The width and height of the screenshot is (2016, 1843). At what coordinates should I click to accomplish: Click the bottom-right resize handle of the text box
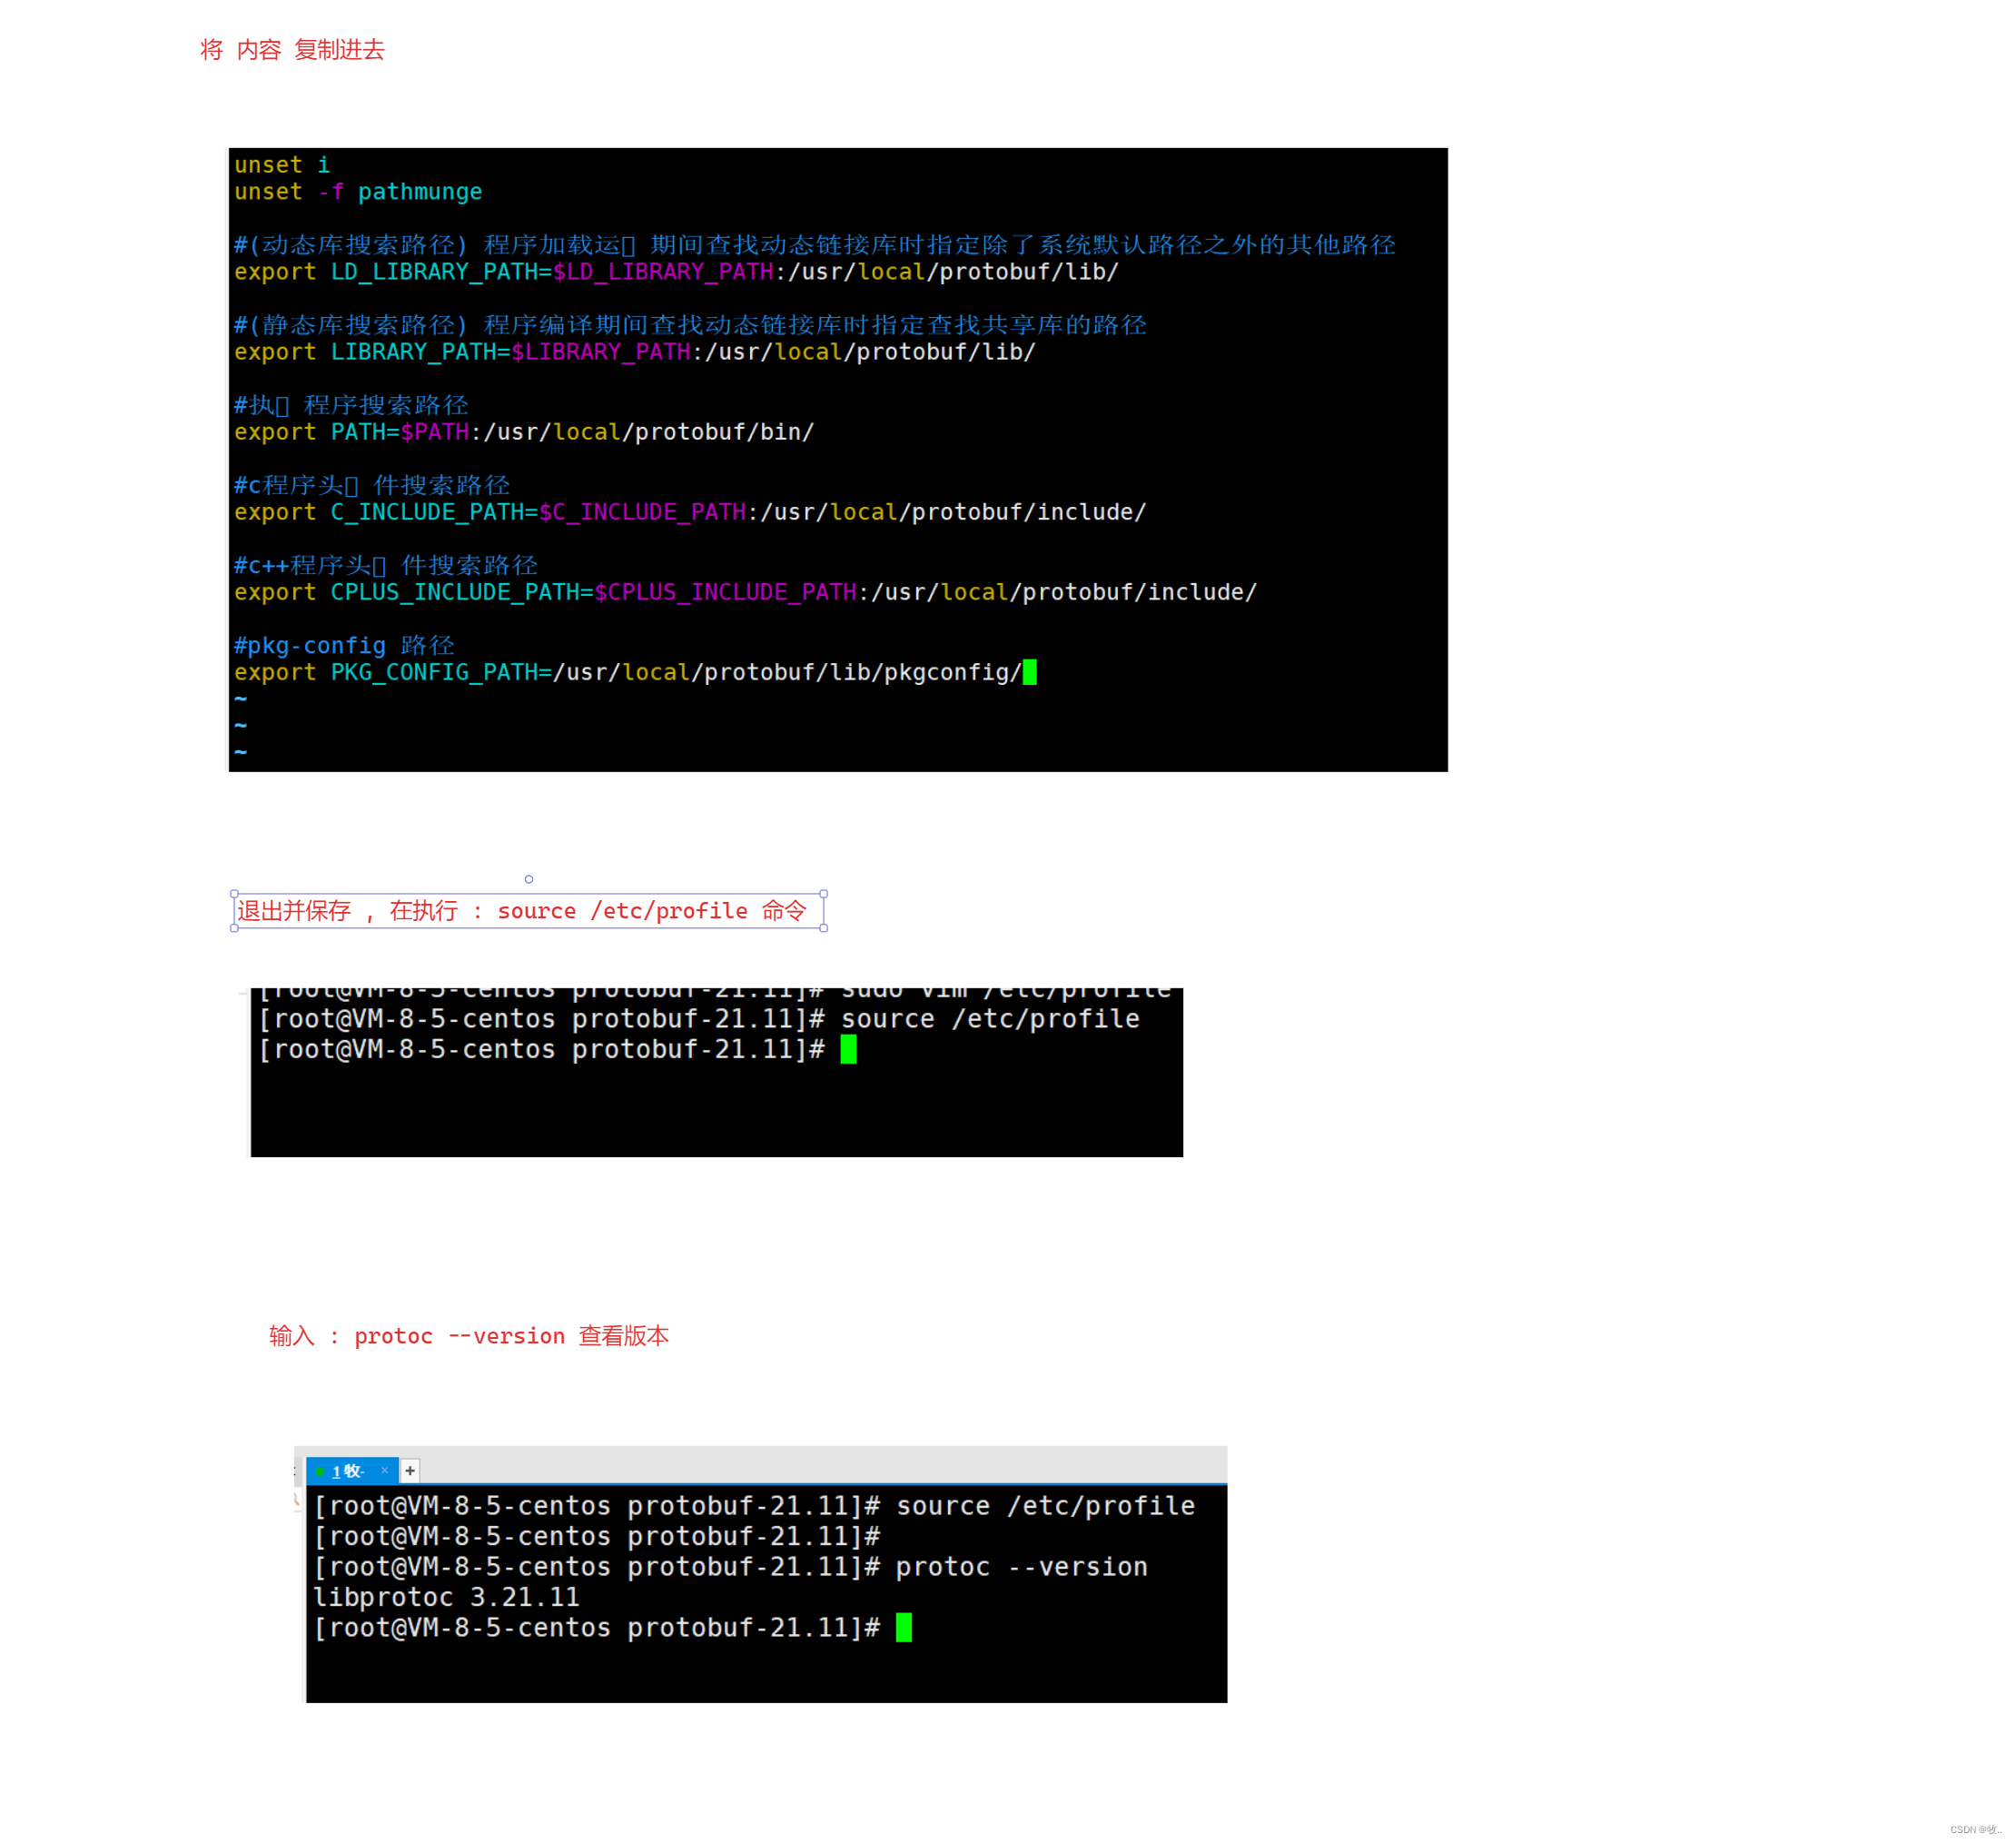824,928
